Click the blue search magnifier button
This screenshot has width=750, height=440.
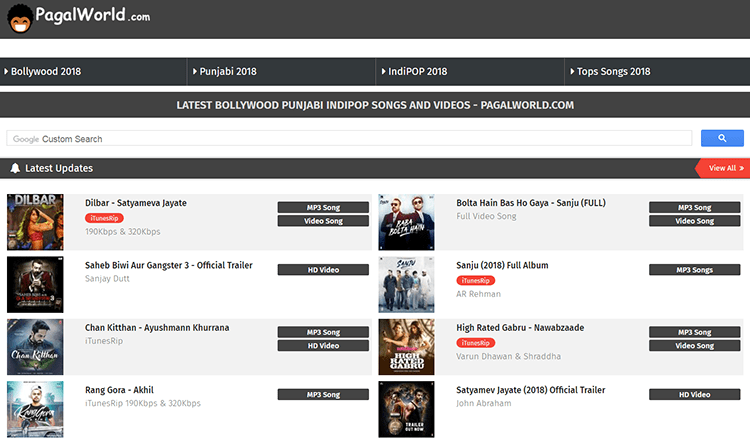(722, 138)
